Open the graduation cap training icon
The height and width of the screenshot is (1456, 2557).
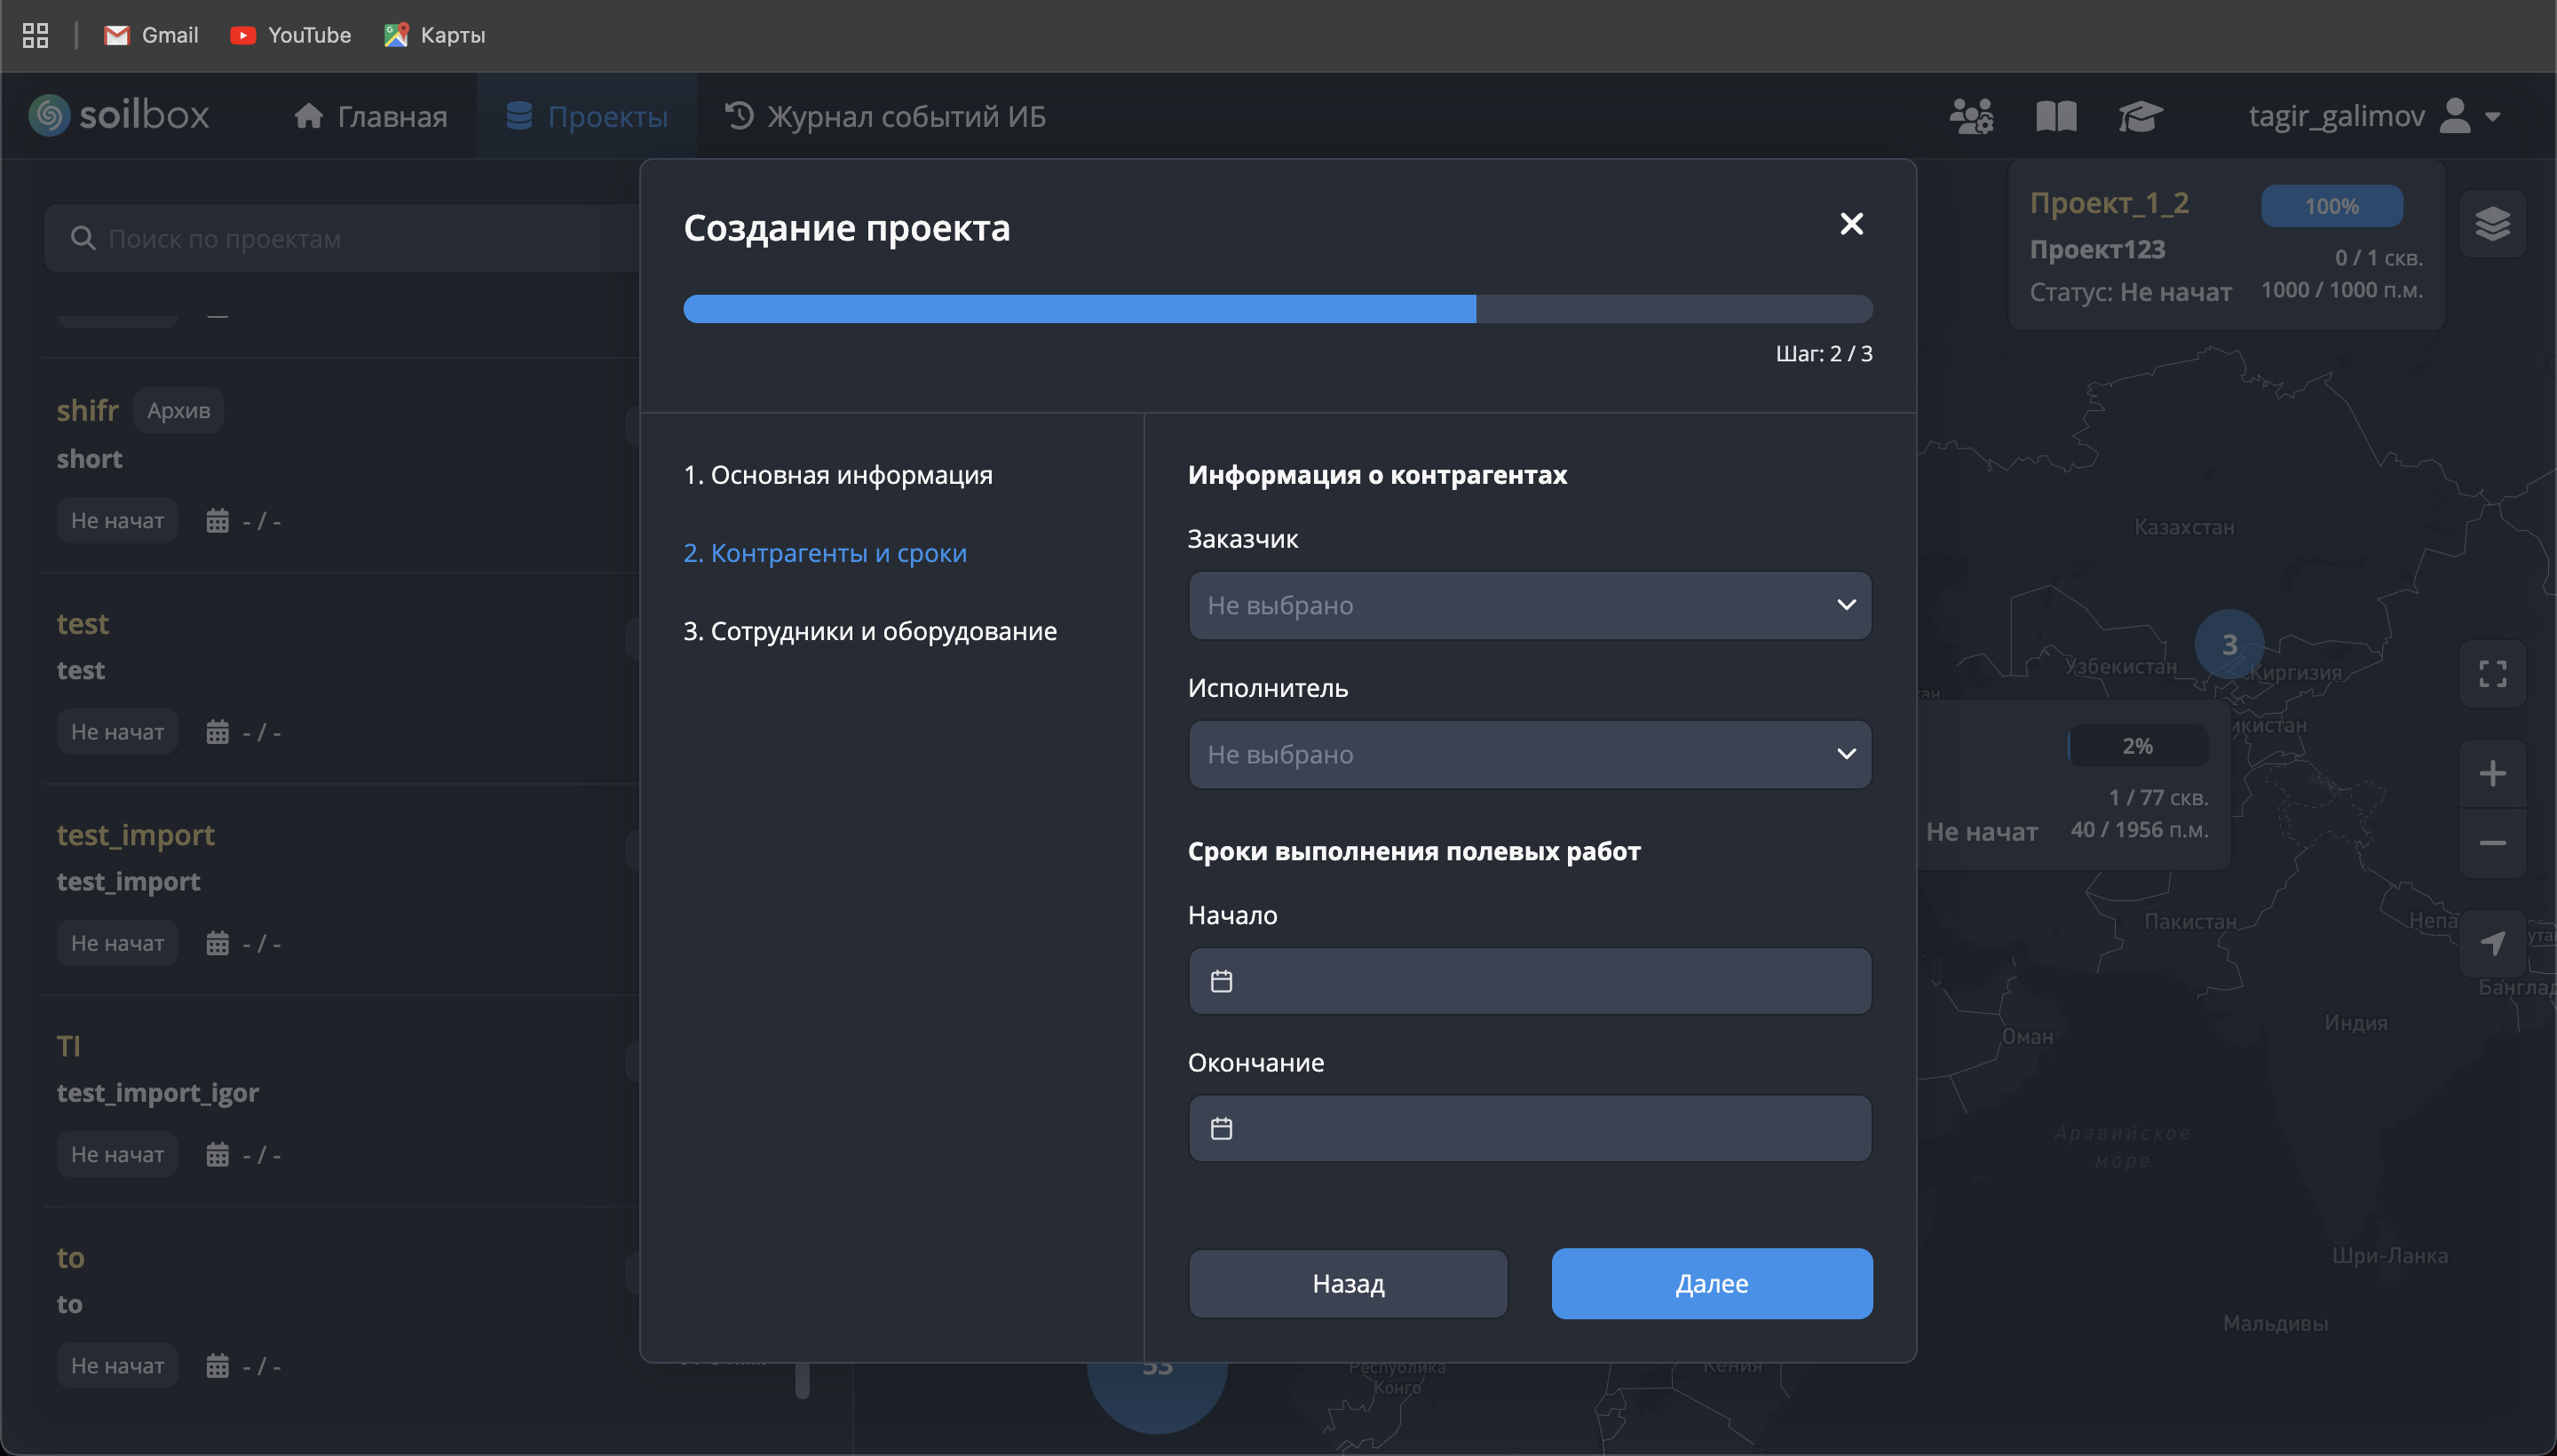point(2139,116)
